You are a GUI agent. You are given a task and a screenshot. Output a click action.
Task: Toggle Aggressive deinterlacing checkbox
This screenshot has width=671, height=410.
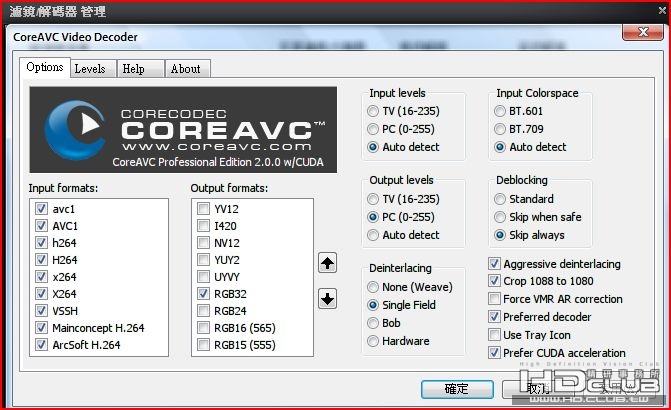pyautogui.click(x=494, y=264)
